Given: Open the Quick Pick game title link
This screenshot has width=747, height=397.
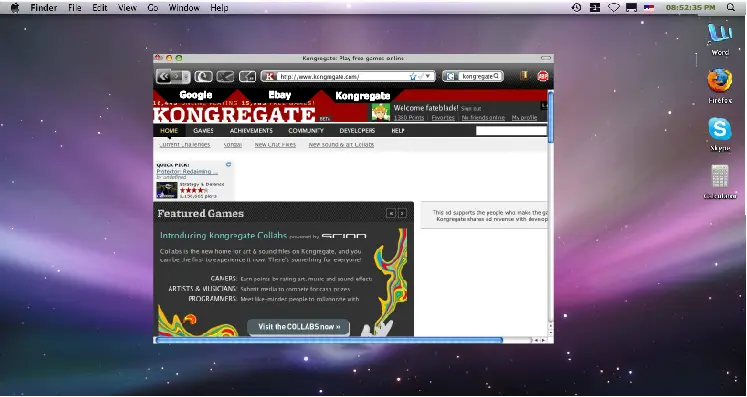Looking at the screenshot, I should 187,172.
